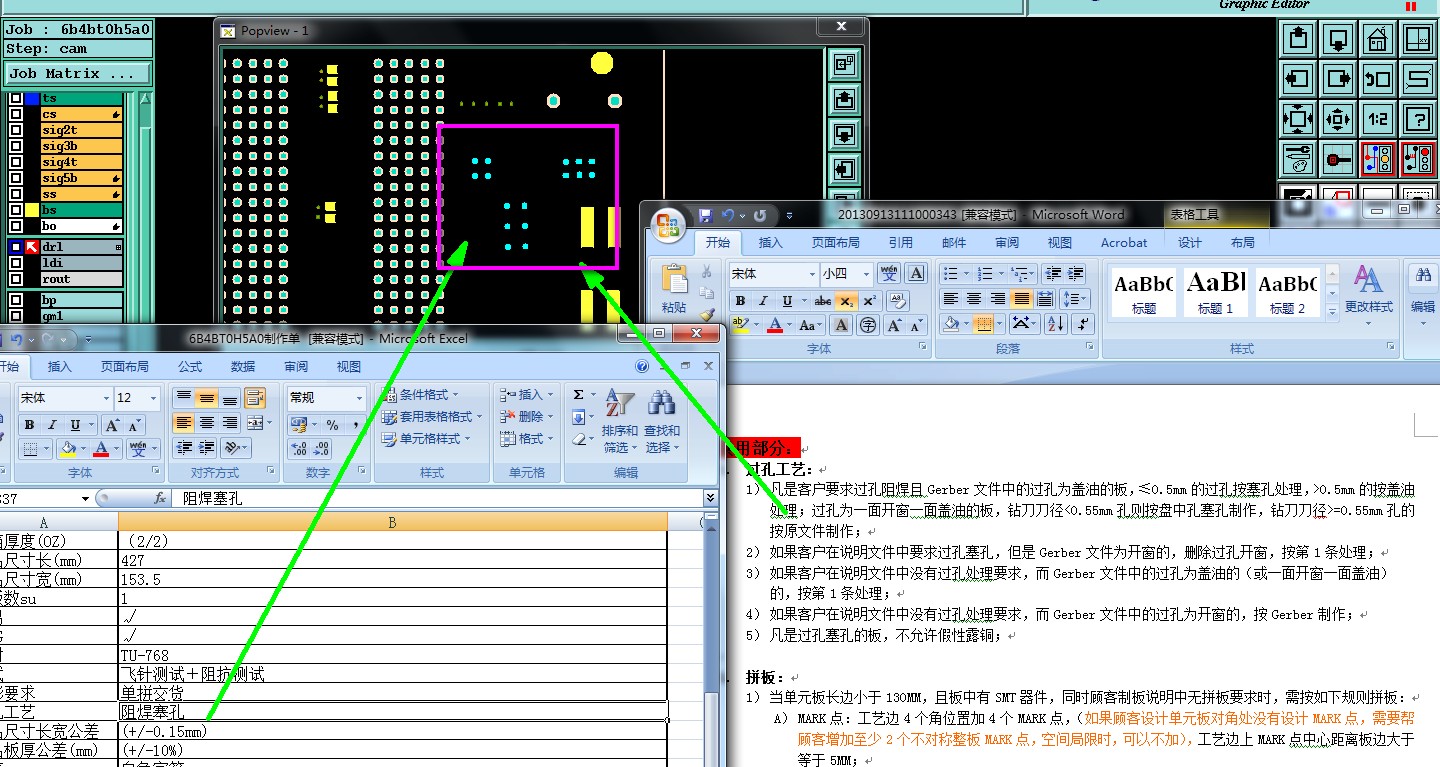Click the Save icon in Word quick access
Viewport: 1440px width, 767px height.
tap(706, 215)
